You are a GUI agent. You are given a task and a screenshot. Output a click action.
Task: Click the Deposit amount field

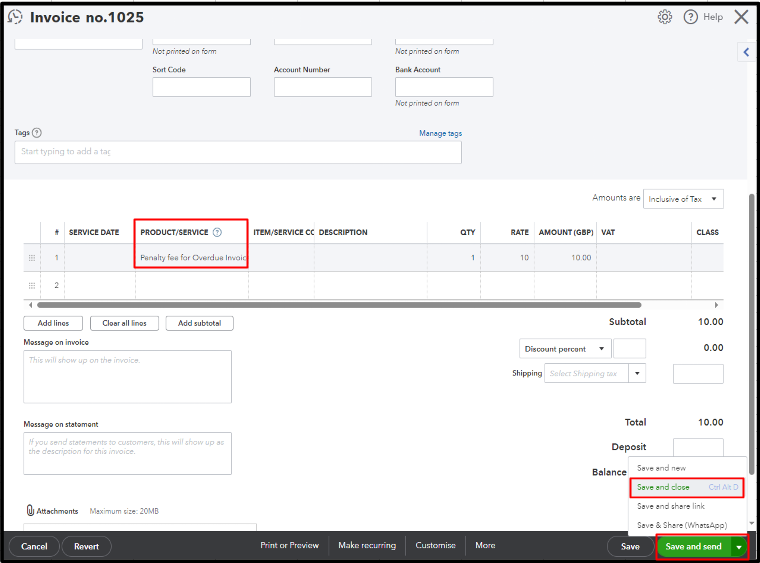(698, 447)
